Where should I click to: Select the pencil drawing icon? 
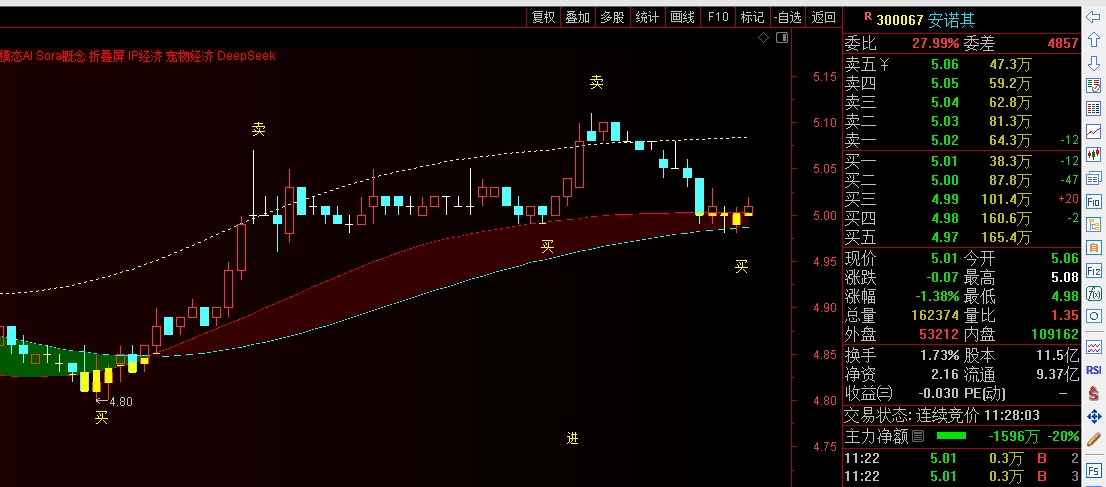click(x=1094, y=440)
